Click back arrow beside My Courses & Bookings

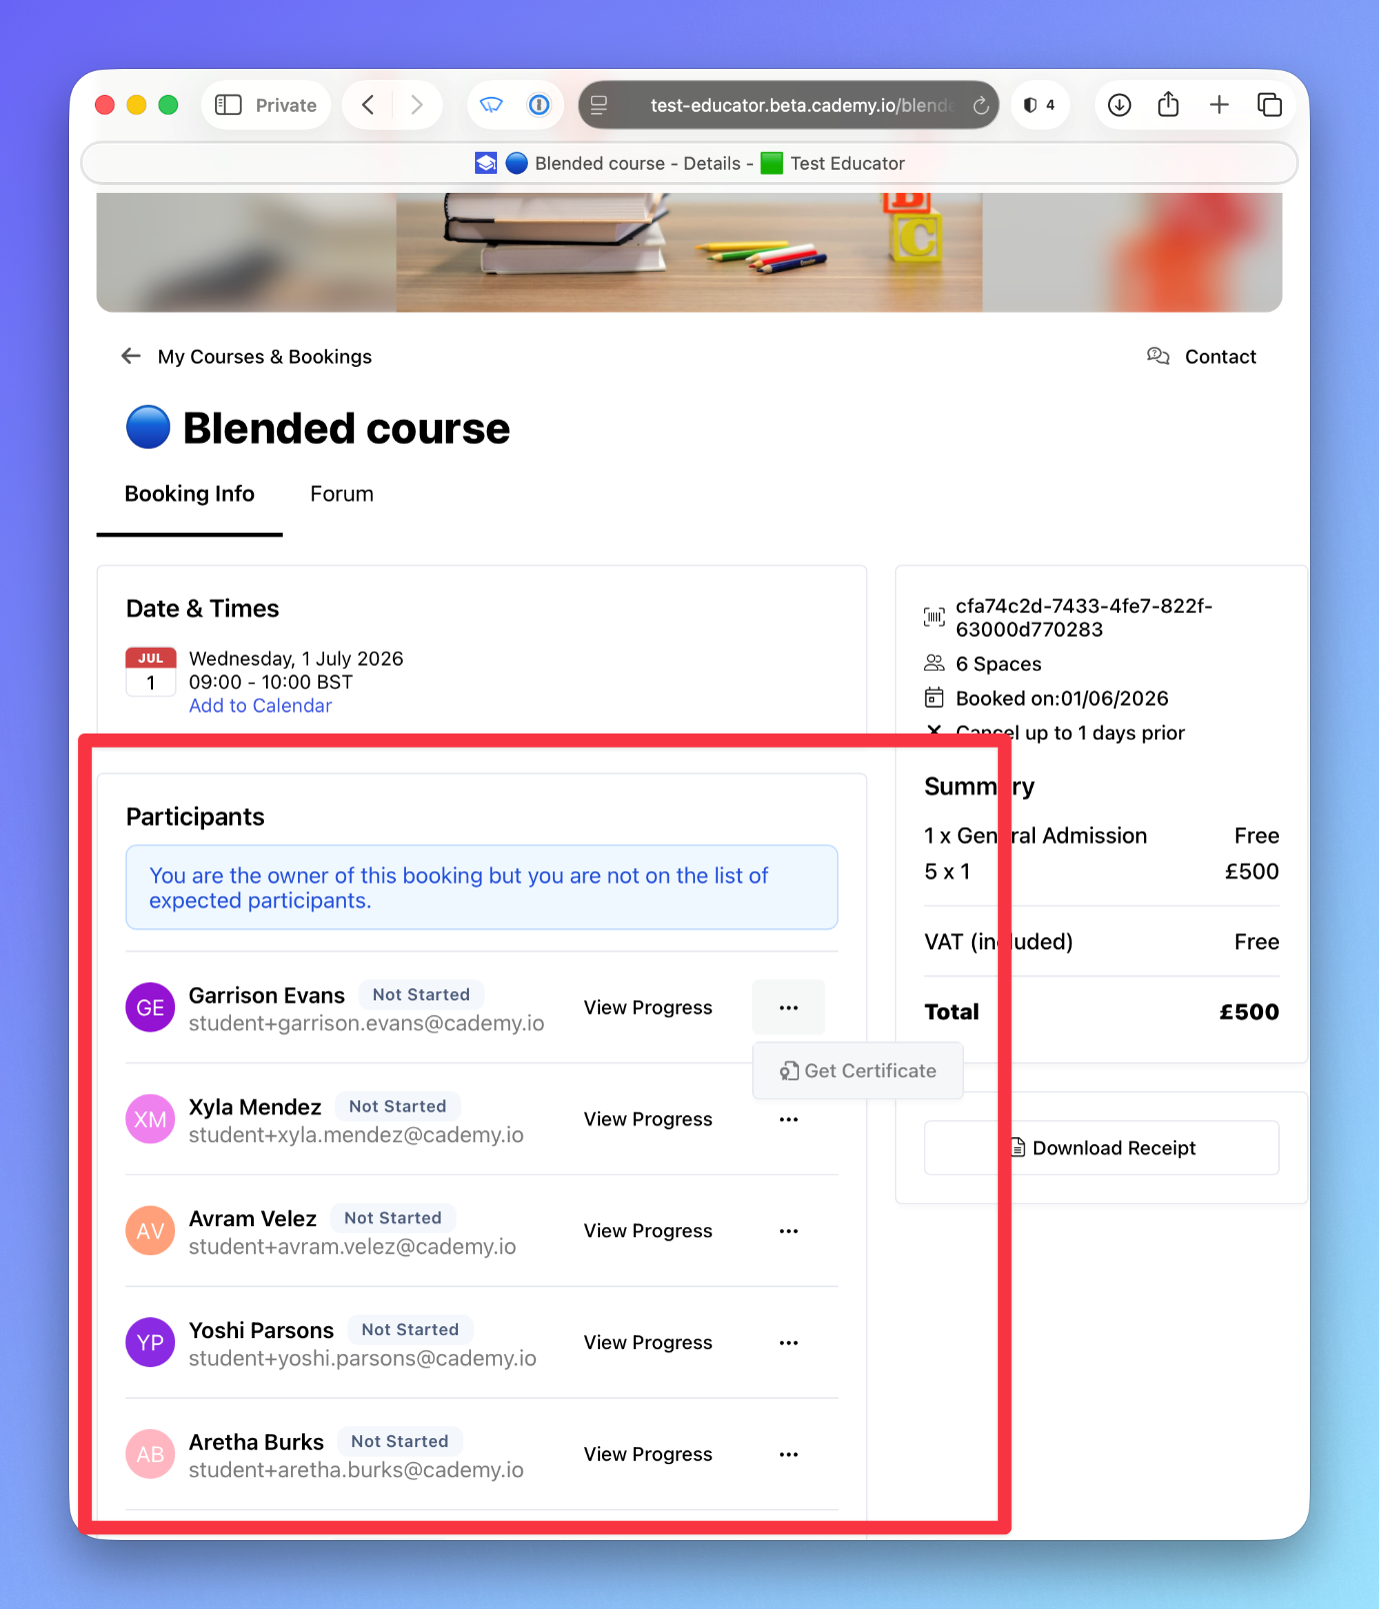point(131,356)
